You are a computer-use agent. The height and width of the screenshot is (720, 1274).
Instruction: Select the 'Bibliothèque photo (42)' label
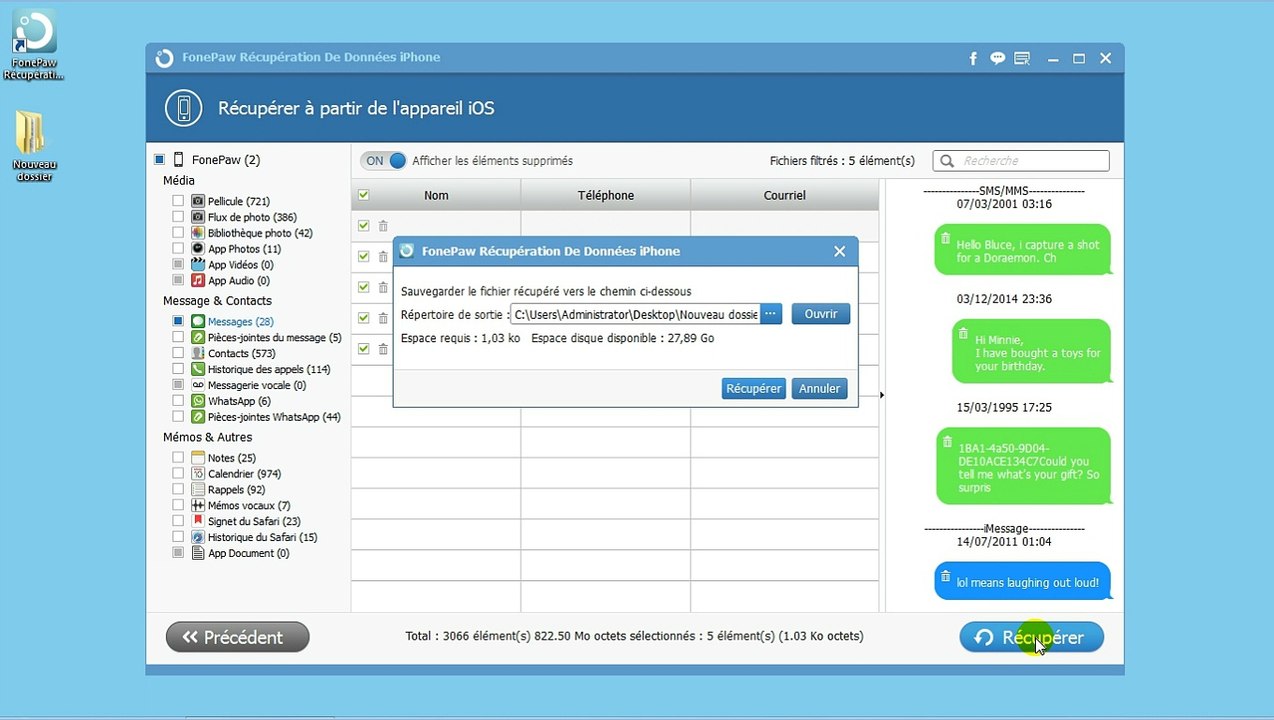(x=260, y=233)
